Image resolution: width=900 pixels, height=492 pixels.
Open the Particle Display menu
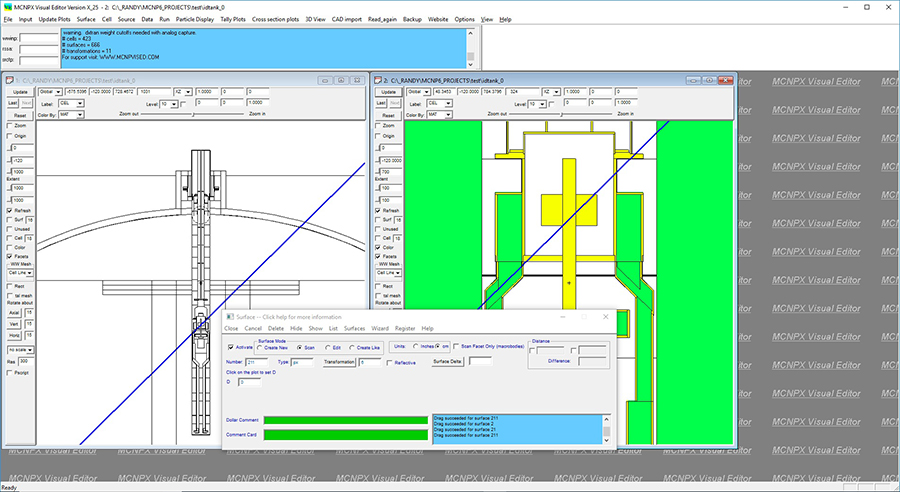[x=195, y=19]
